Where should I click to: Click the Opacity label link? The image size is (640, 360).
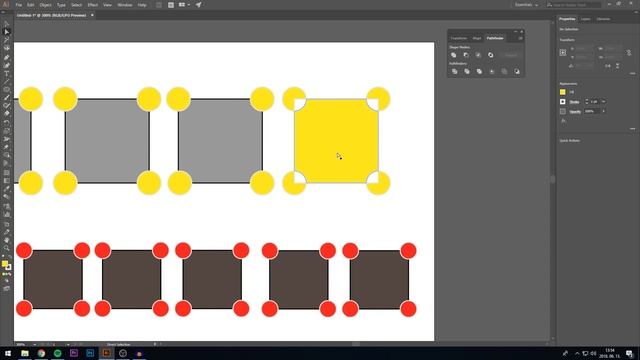575,111
